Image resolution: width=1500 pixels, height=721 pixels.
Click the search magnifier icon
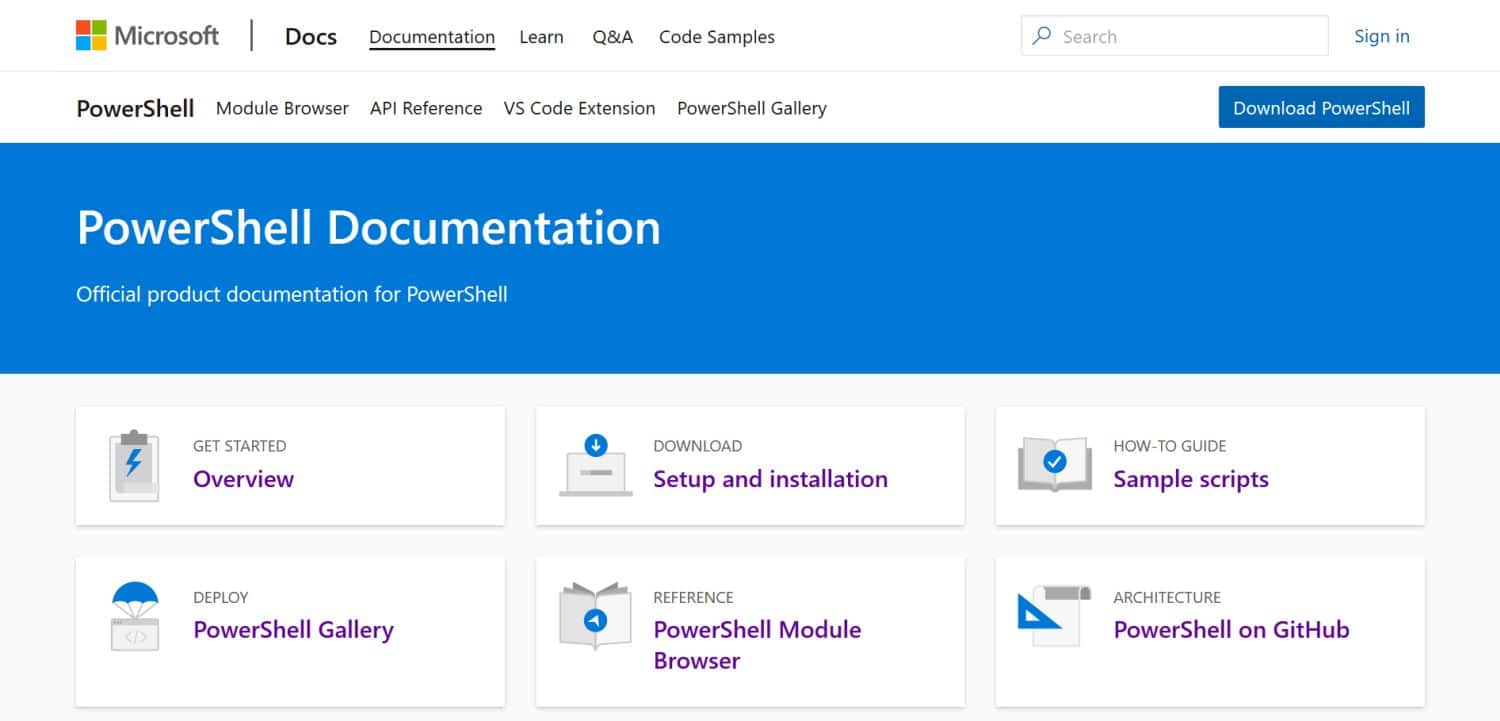click(x=1042, y=36)
